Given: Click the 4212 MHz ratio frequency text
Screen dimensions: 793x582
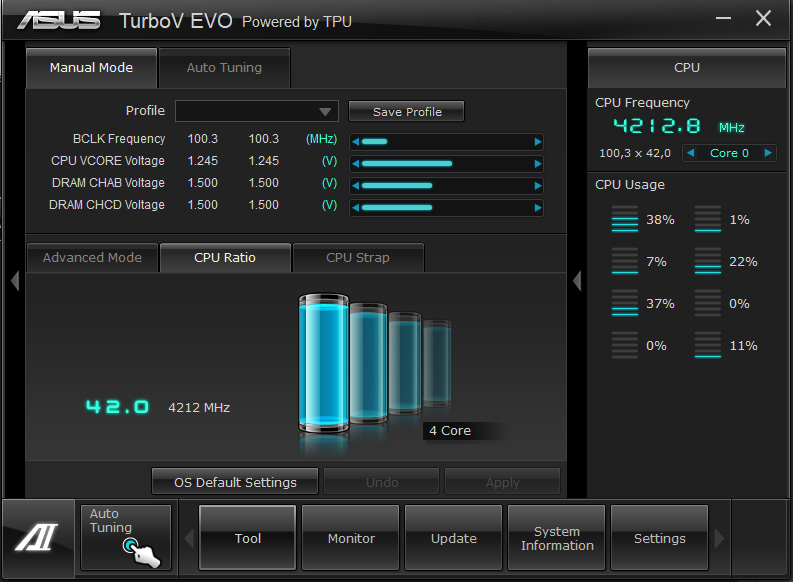Looking at the screenshot, I should click(199, 408).
